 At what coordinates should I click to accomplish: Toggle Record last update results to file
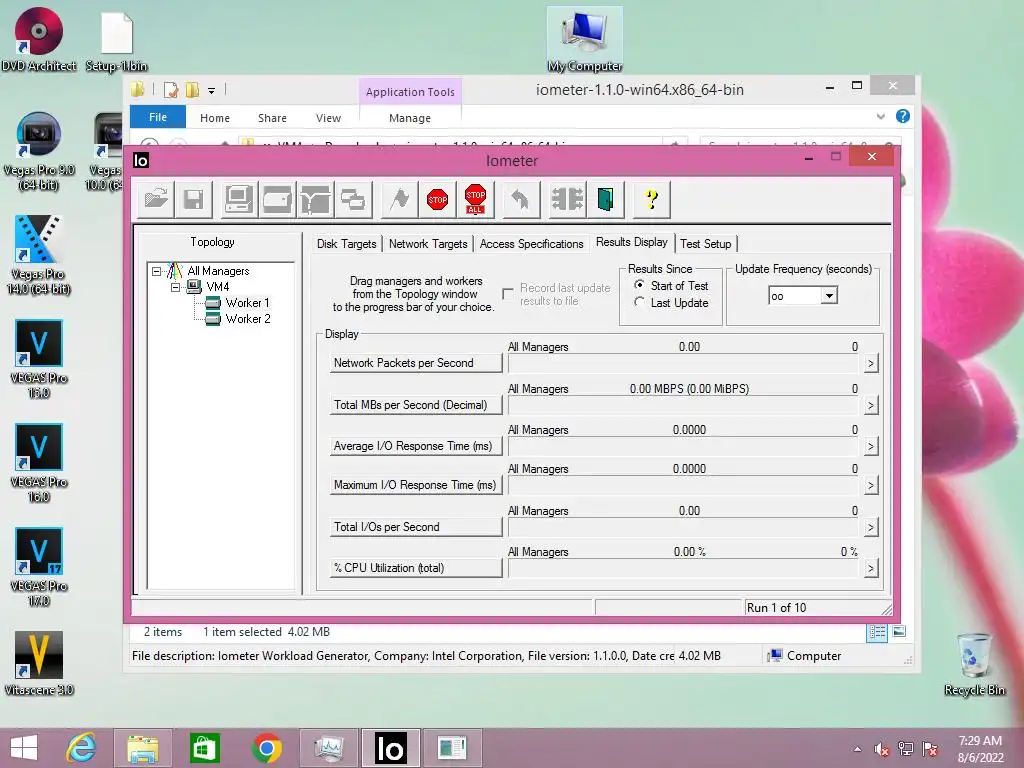point(507,294)
